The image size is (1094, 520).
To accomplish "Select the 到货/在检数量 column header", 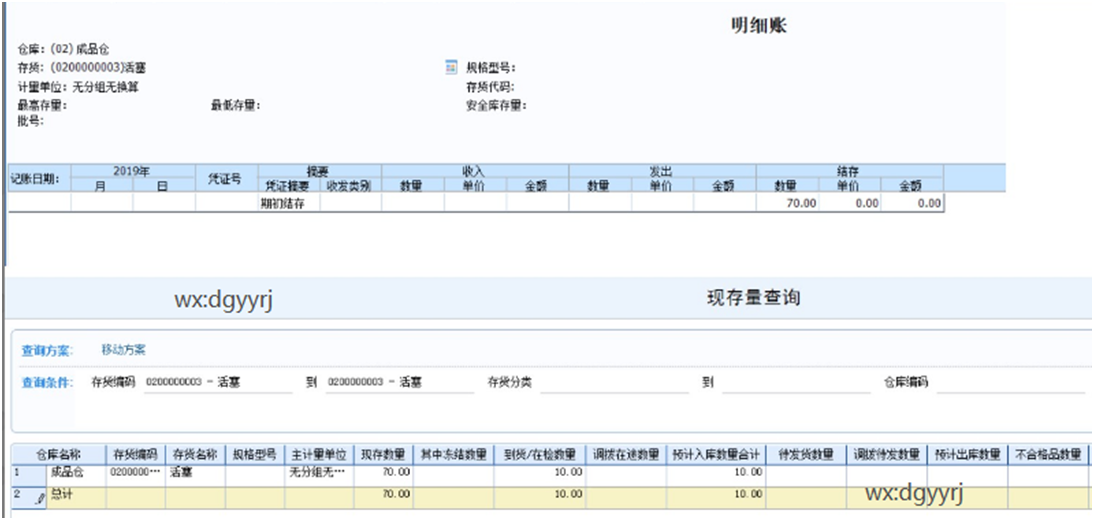I will (x=540, y=454).
